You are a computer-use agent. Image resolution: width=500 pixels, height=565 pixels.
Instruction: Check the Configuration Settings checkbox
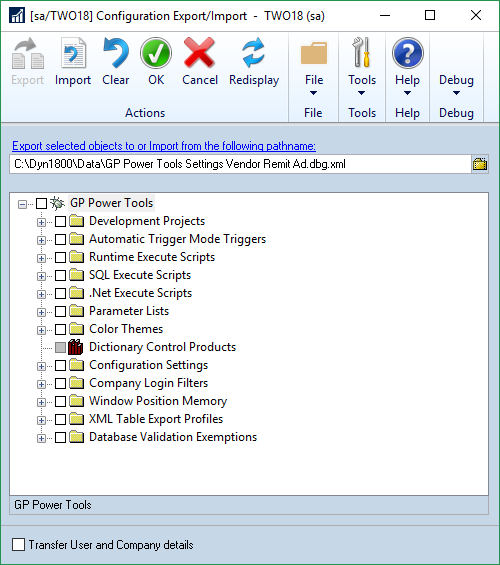[x=61, y=365]
